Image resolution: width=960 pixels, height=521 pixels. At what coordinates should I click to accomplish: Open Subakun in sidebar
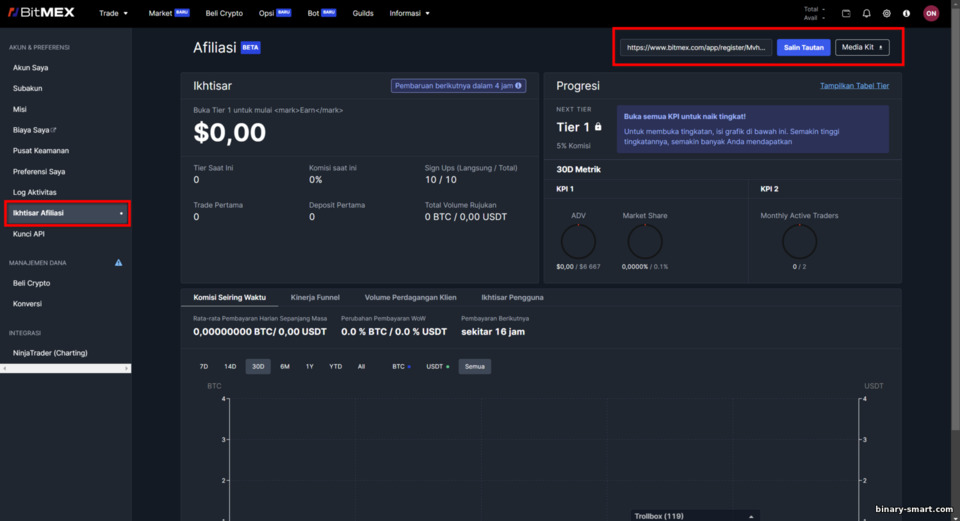[28, 89]
